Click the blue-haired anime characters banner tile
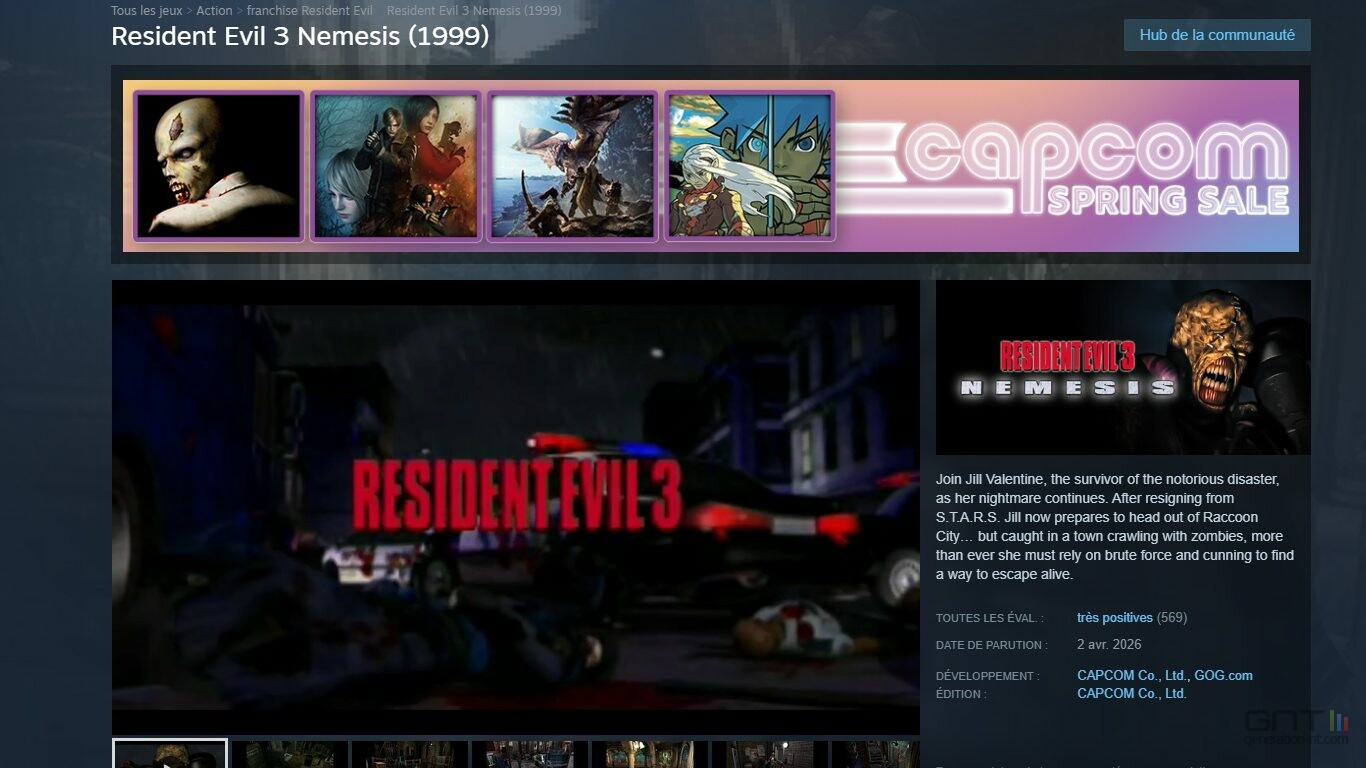The image size is (1366, 768). (748, 166)
